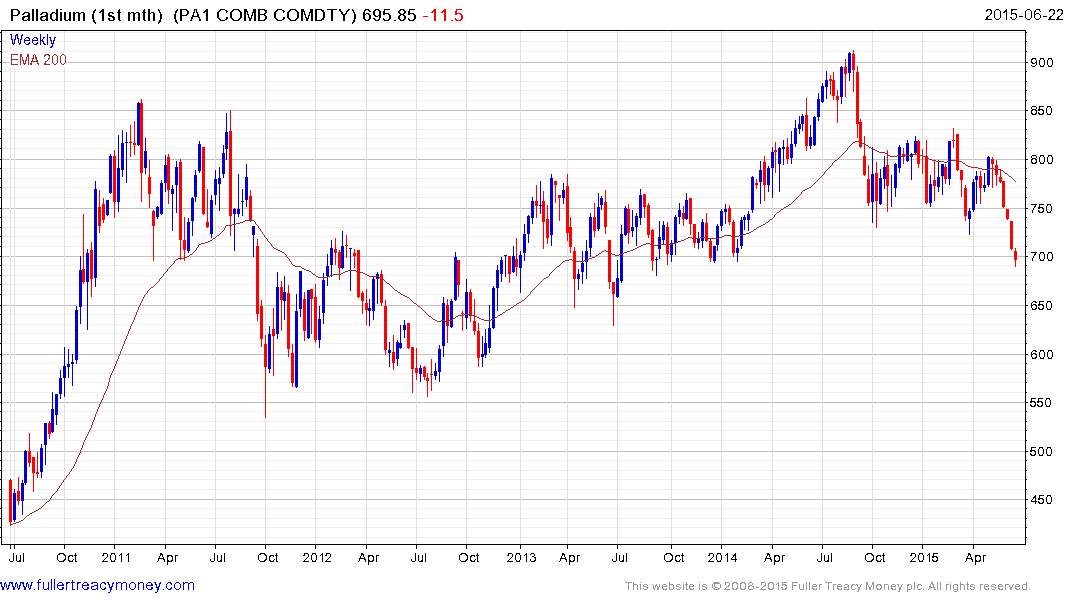Image resolution: width=1075 pixels, height=600 pixels.
Task: Click the 650 price axis label
Action: [x=1041, y=305]
